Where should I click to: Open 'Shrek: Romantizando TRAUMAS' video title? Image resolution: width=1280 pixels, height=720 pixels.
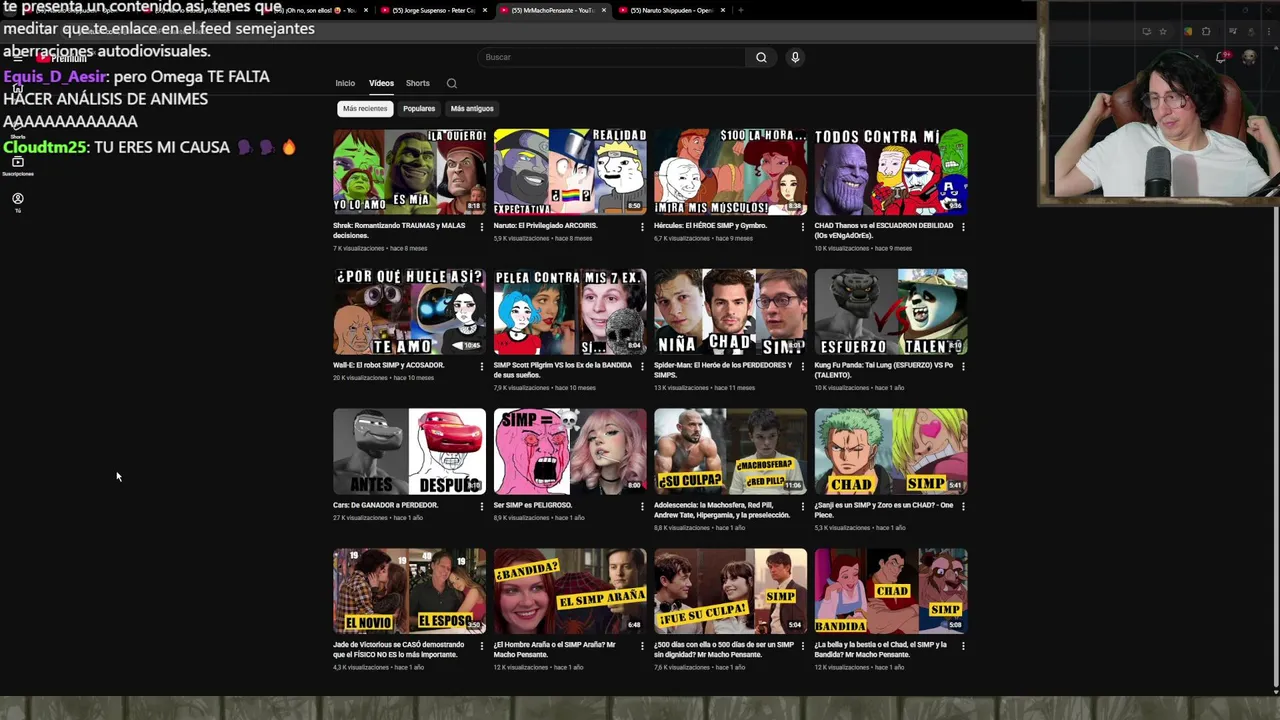[399, 230]
